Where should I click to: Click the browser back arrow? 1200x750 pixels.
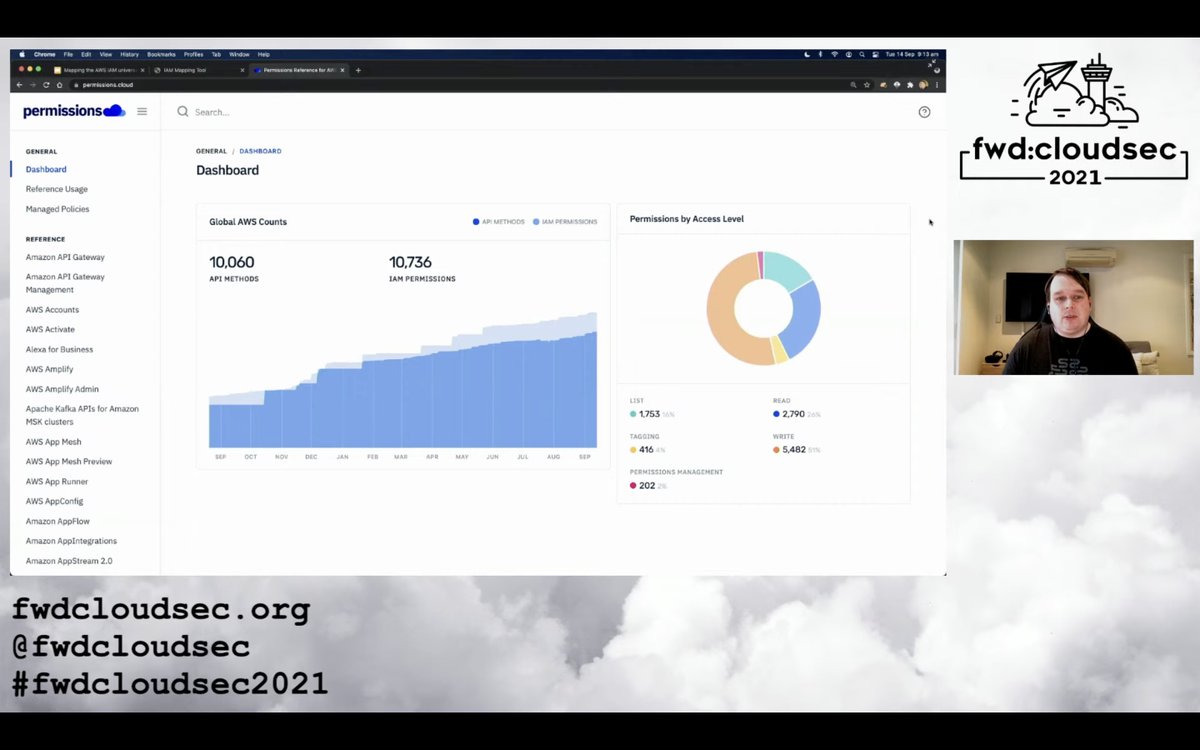coord(19,85)
